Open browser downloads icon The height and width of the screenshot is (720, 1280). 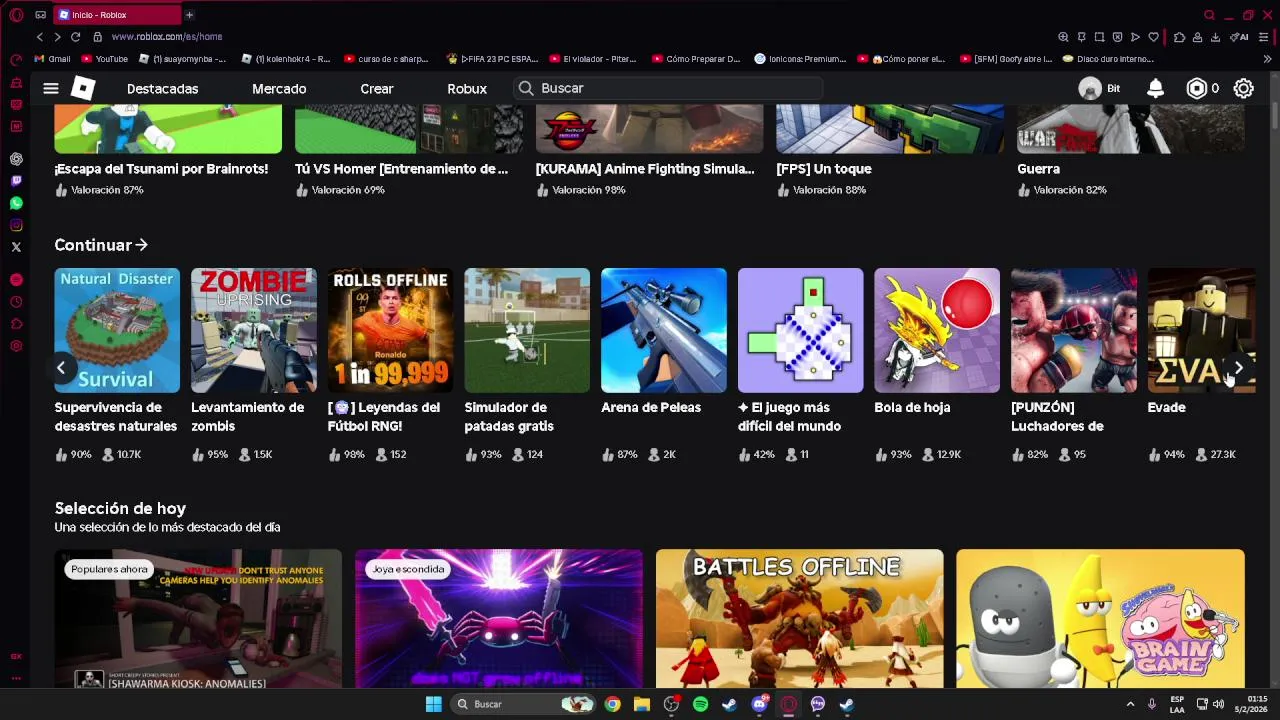[1215, 37]
